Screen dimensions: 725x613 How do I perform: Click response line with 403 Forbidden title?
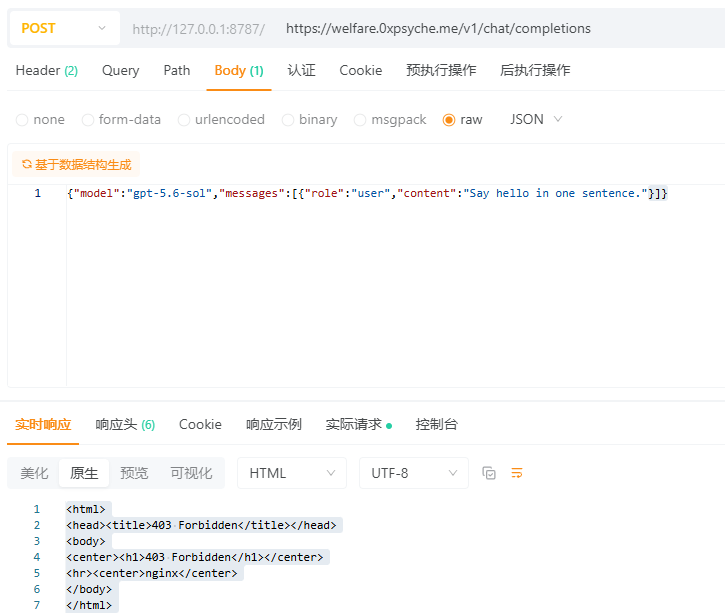click(x=201, y=525)
